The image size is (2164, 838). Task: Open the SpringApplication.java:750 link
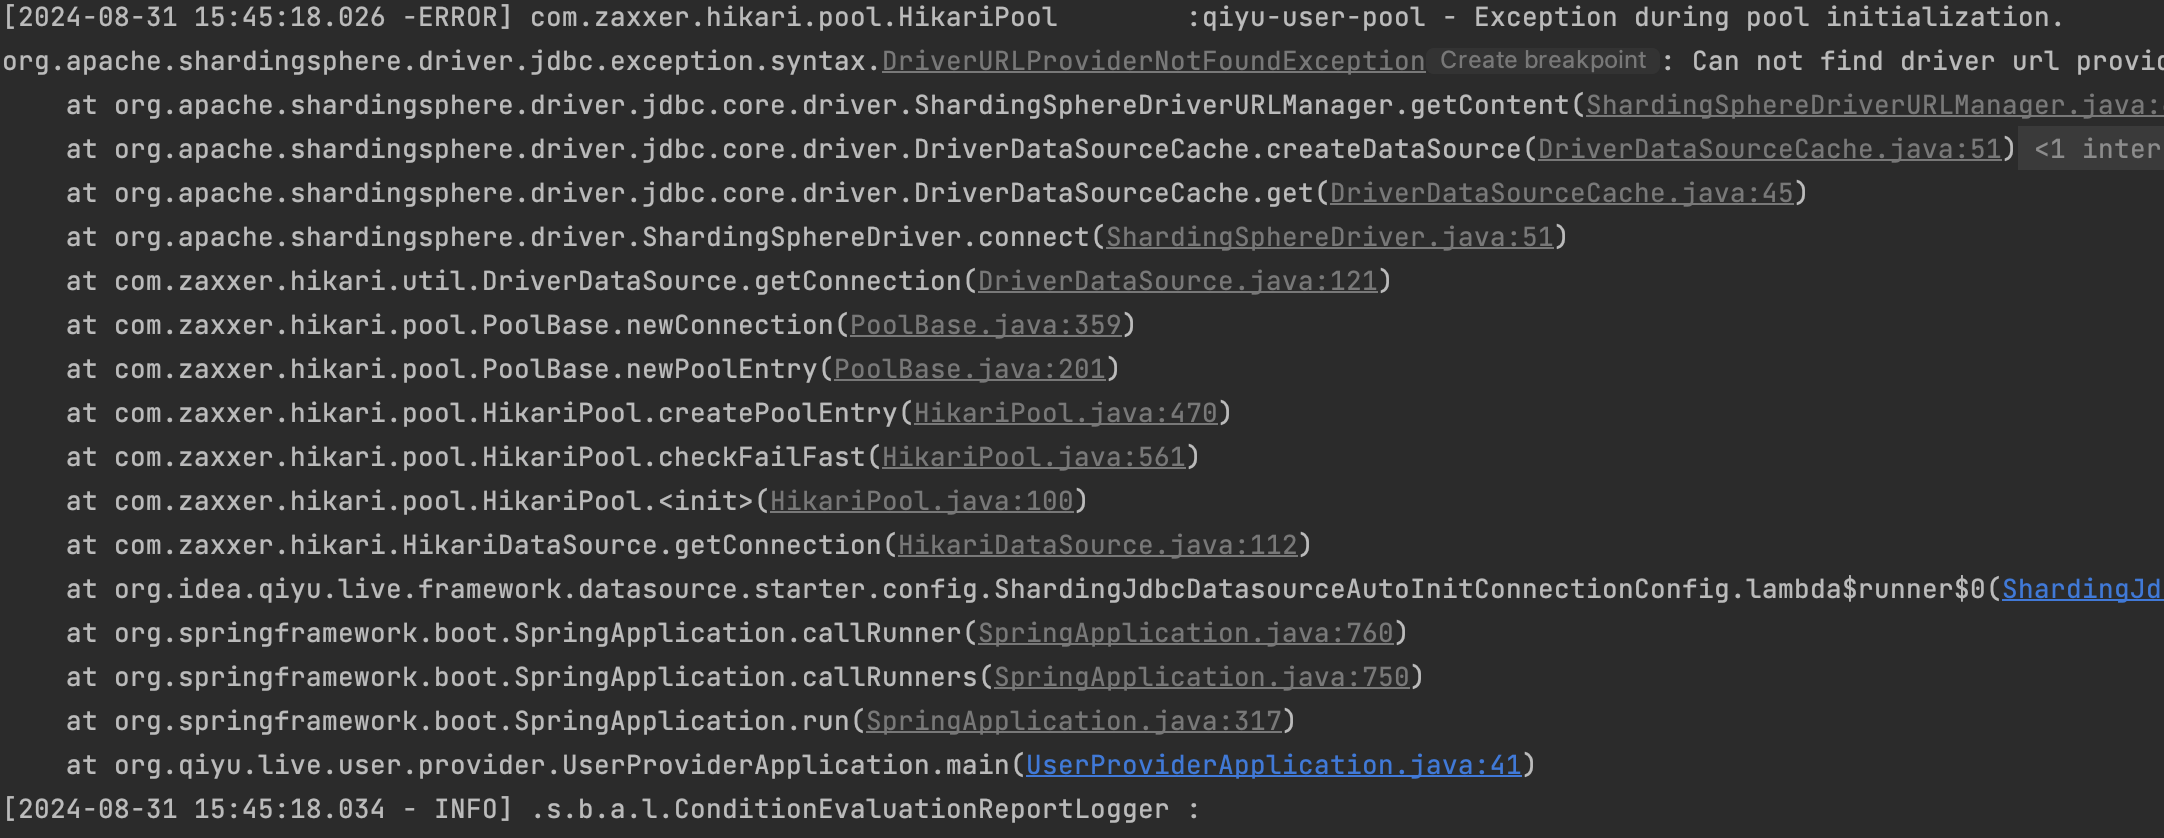click(x=1201, y=677)
